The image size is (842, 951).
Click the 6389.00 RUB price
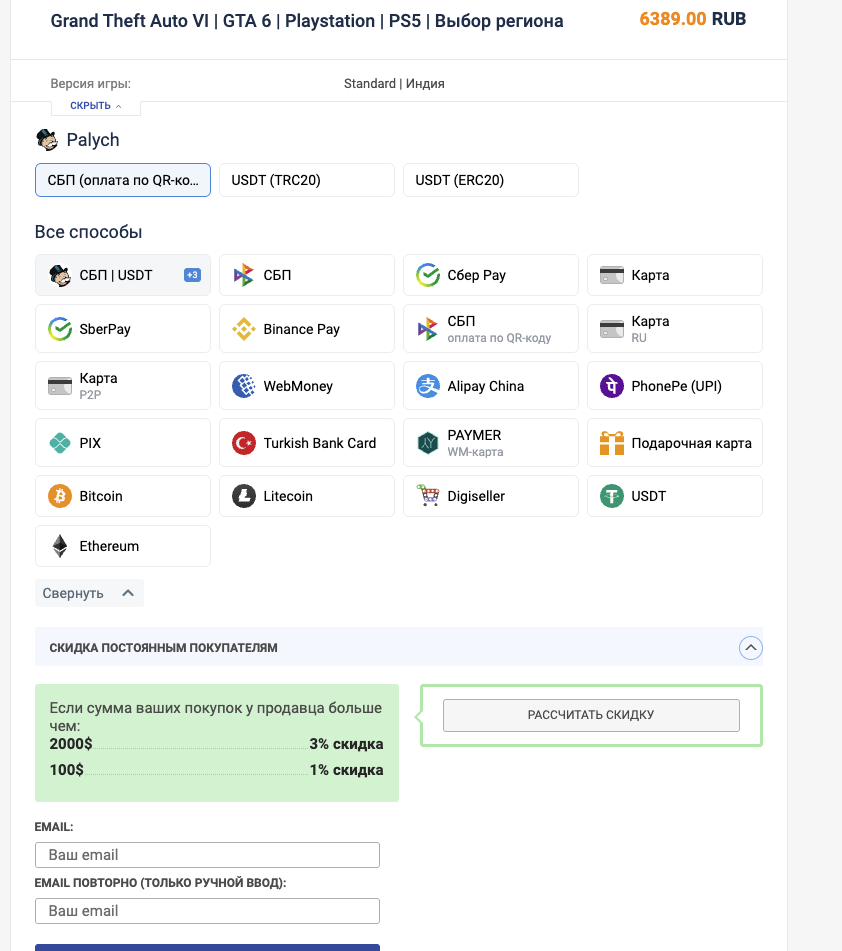(692, 19)
